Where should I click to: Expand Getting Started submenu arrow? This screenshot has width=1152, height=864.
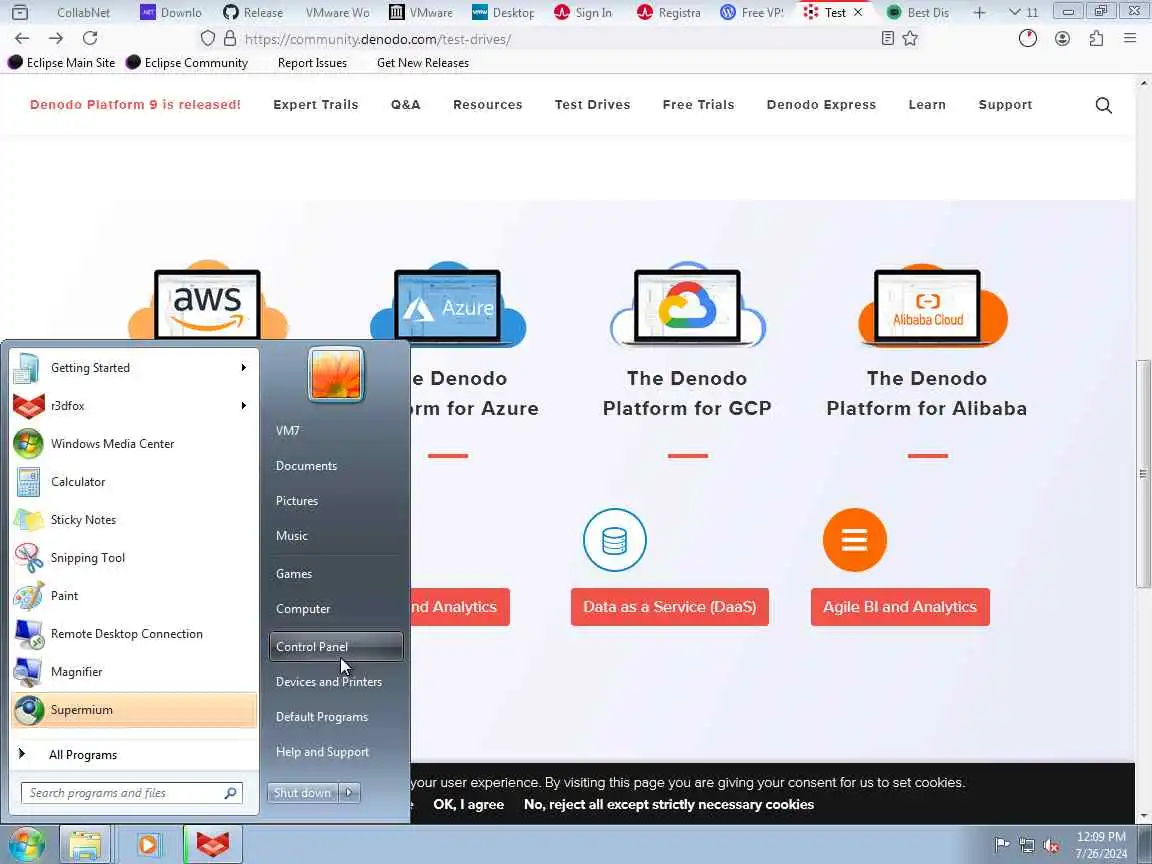click(x=243, y=367)
